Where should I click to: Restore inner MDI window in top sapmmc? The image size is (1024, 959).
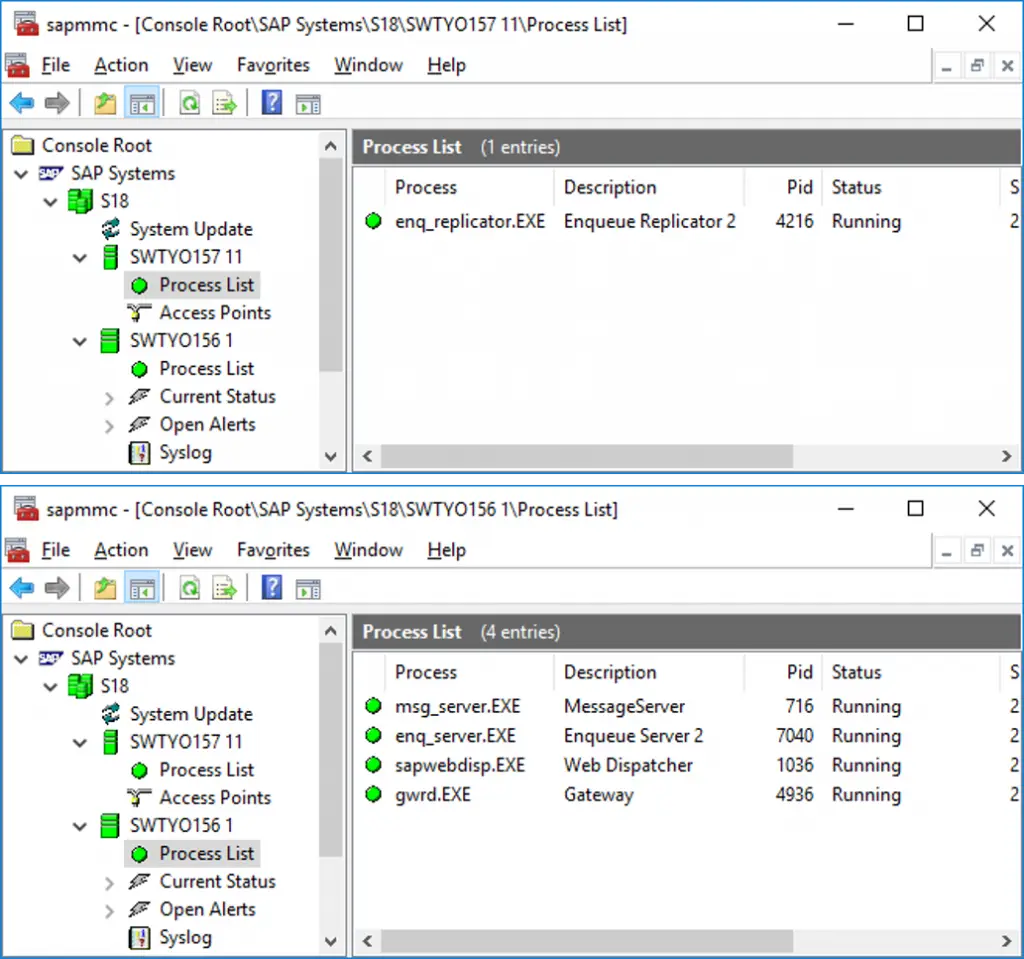click(977, 65)
